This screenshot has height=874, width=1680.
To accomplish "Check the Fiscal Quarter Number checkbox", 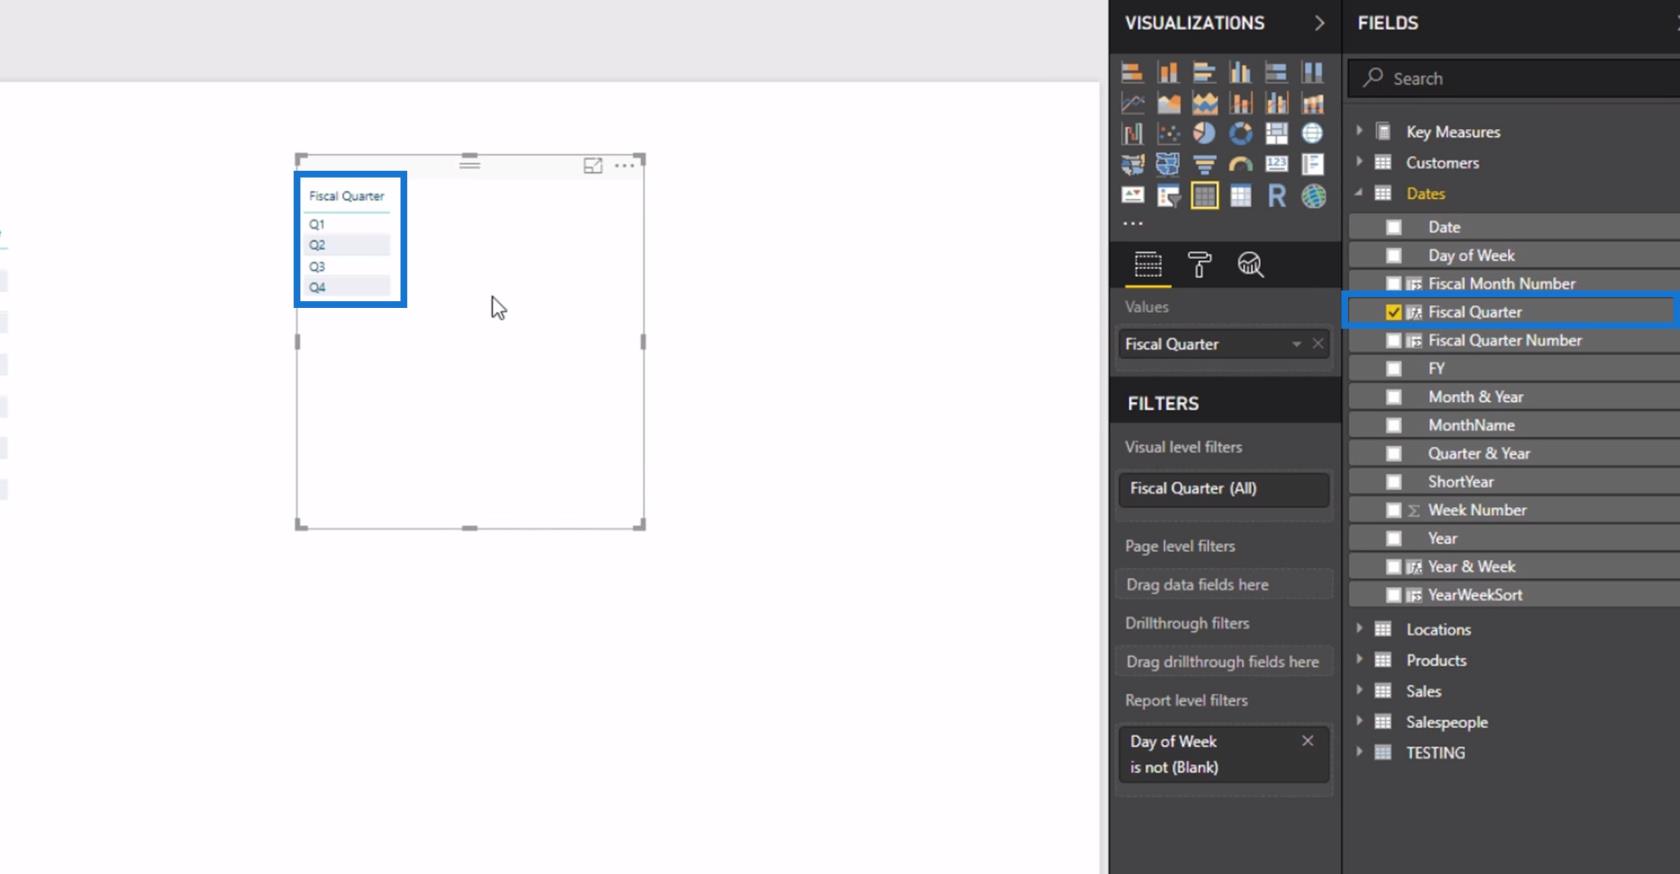I will (1394, 340).
